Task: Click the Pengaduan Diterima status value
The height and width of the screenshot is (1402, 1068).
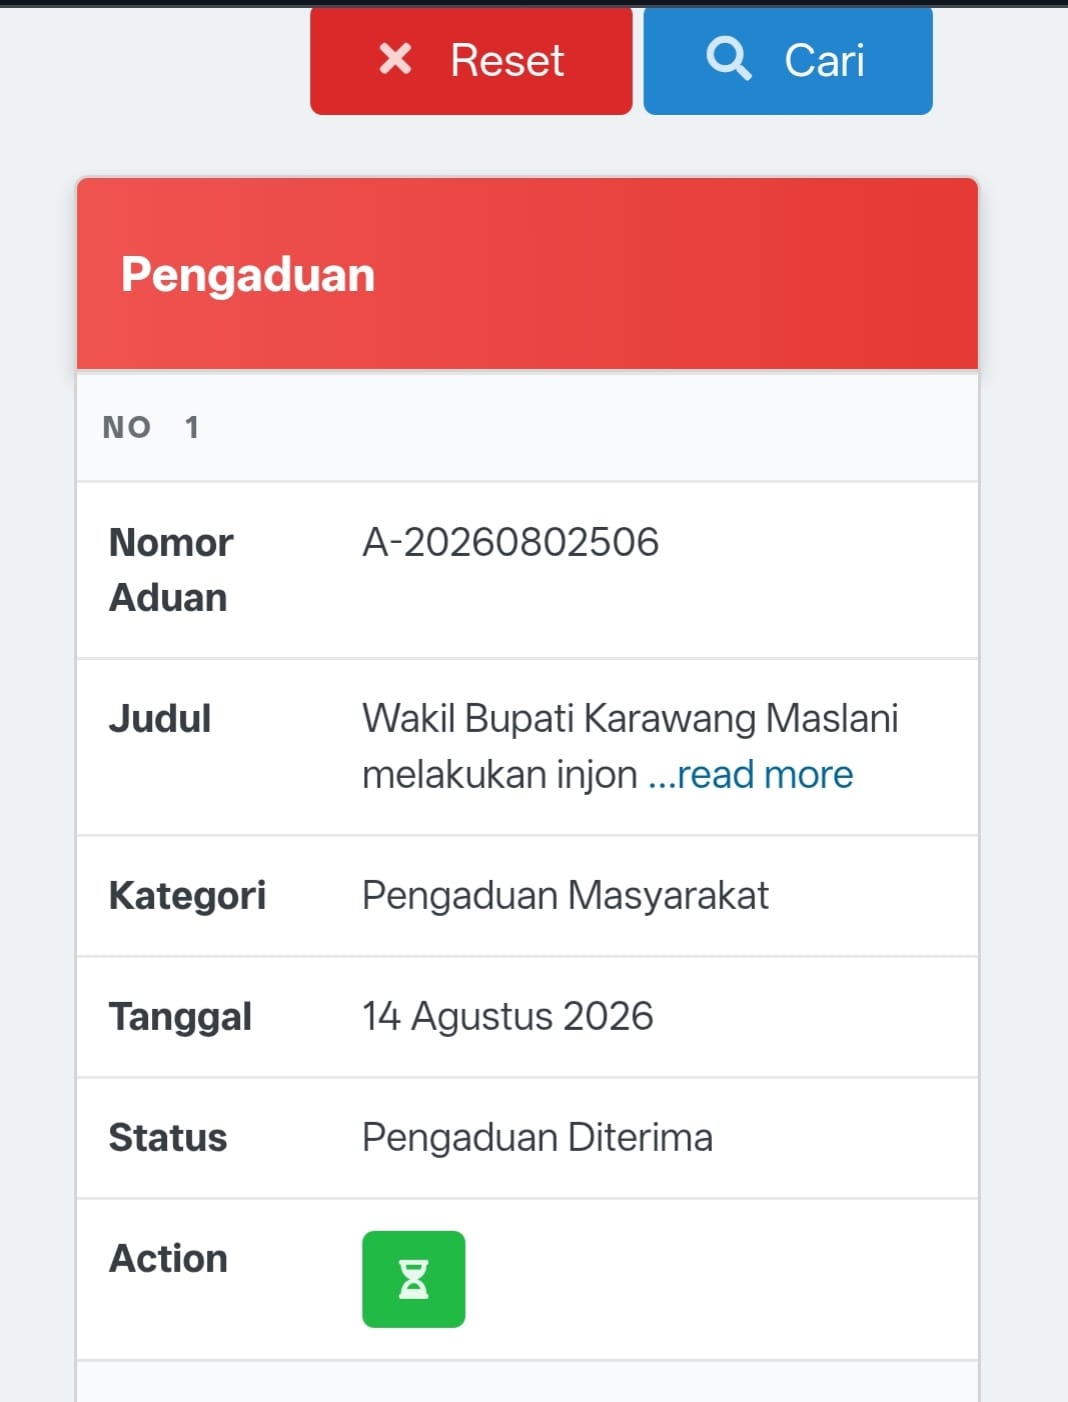Action: point(537,1137)
